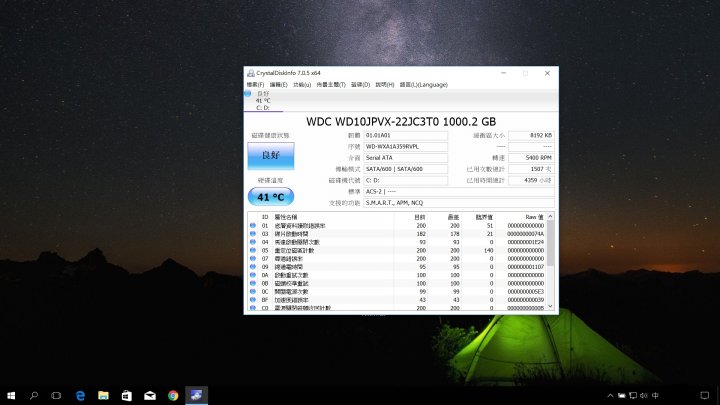Click the power-on count field 1507
720x405 pixels.
point(531,169)
